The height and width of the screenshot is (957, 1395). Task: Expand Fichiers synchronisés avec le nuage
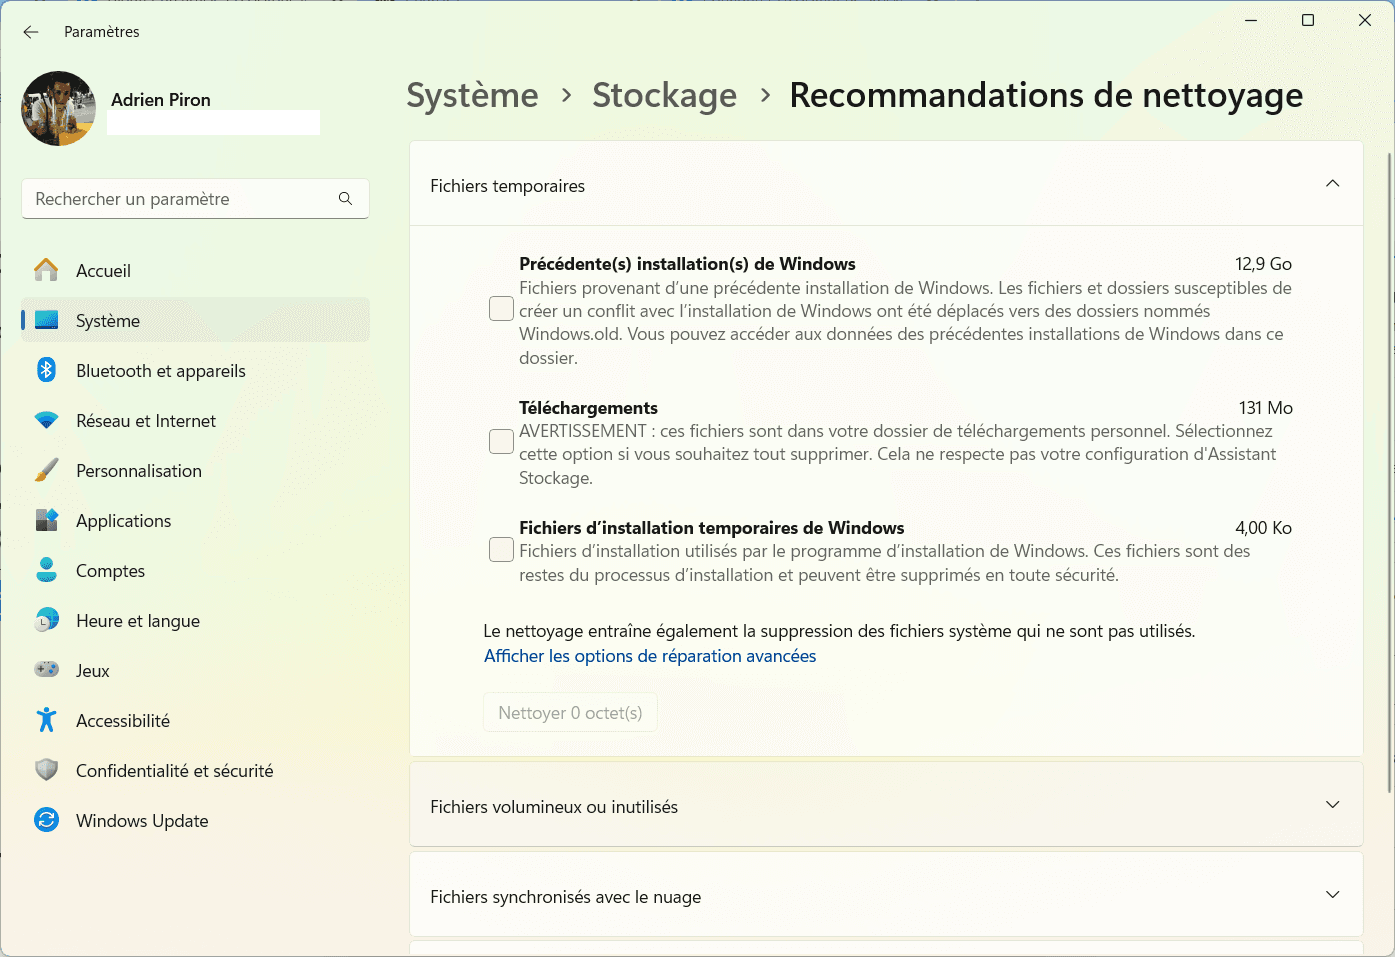1332,895
